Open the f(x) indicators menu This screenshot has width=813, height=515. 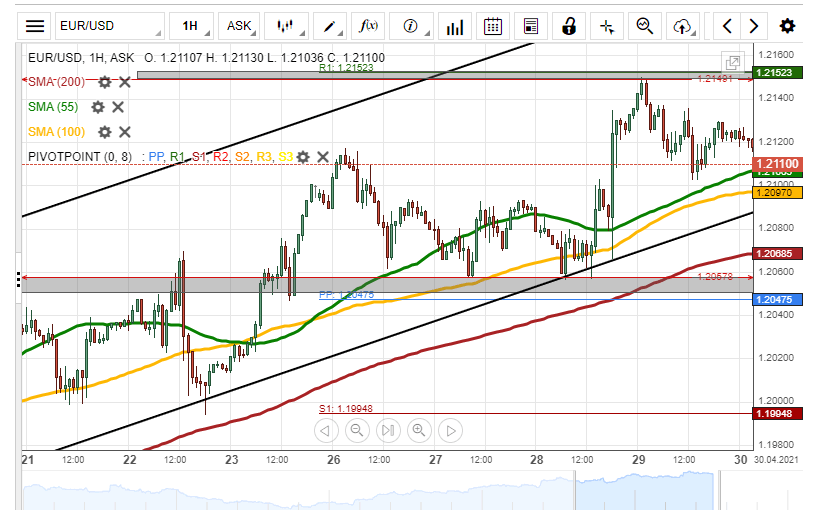point(369,26)
